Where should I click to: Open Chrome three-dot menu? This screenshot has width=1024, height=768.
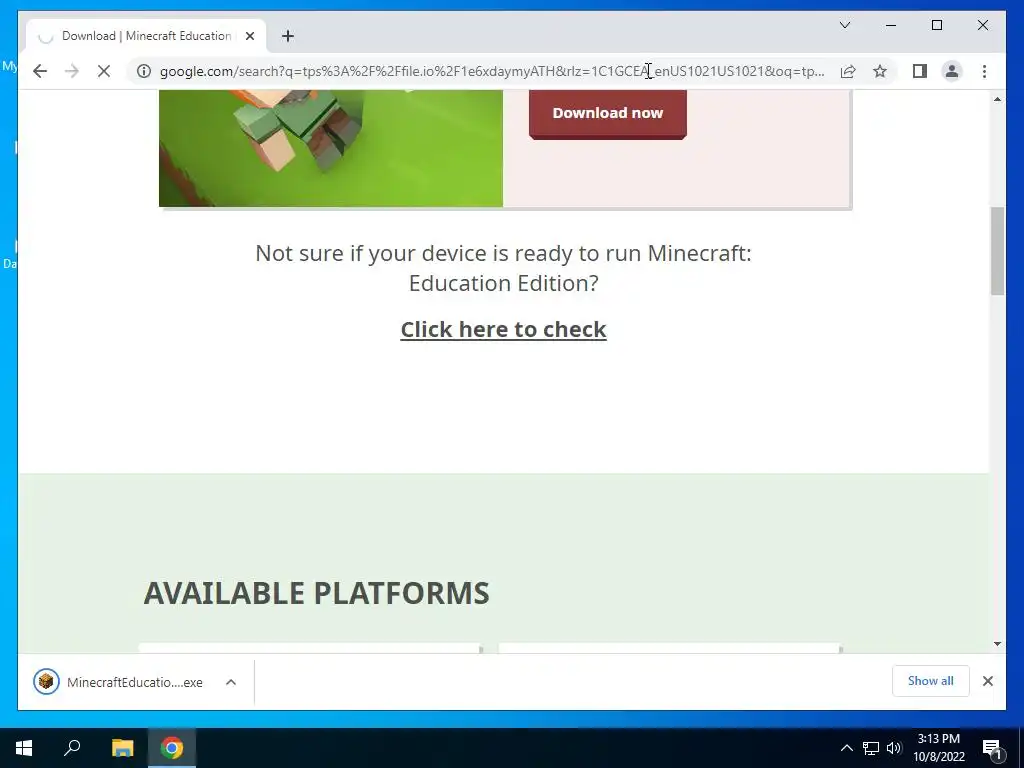(984, 71)
